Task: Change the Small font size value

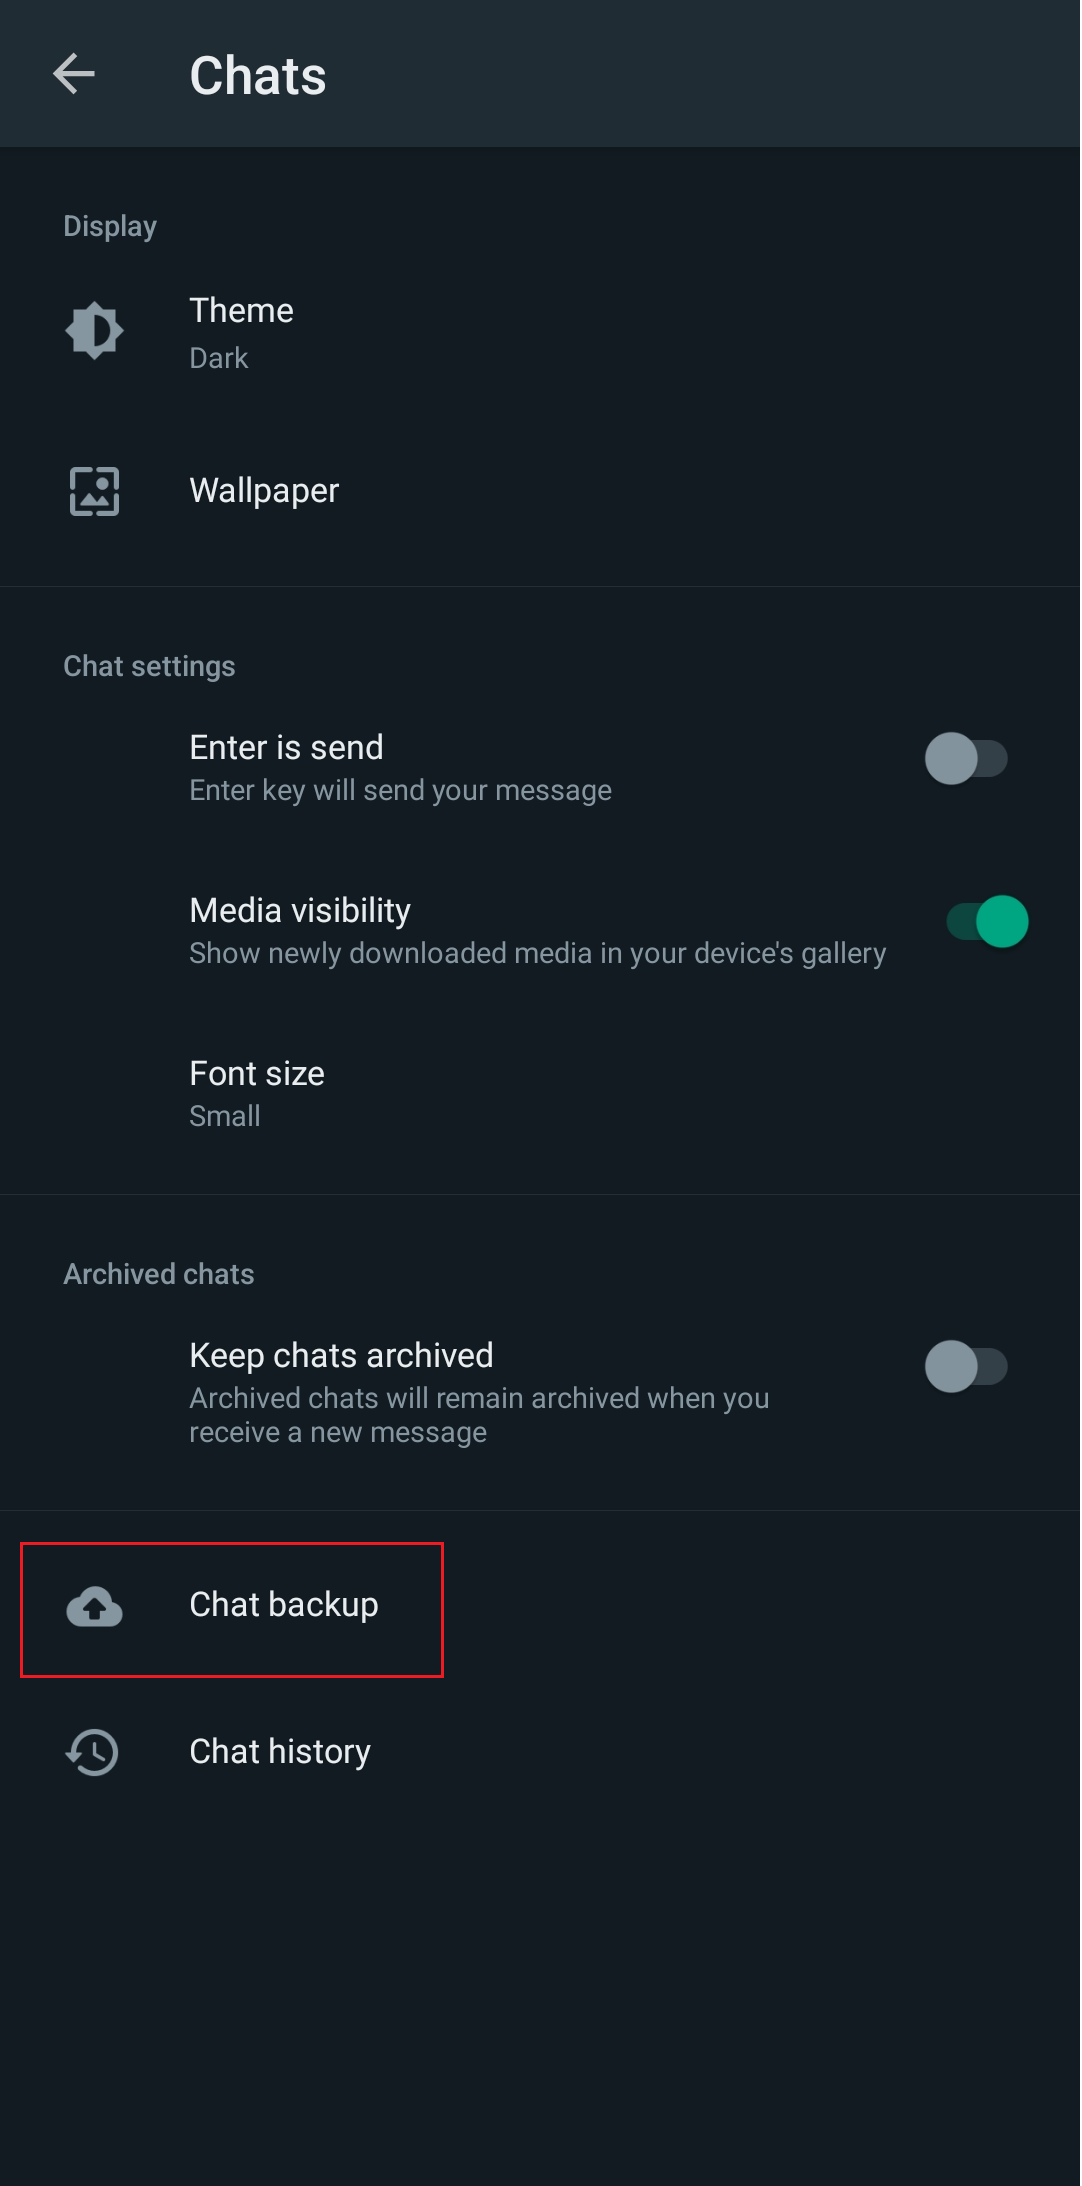Action: click(225, 1116)
